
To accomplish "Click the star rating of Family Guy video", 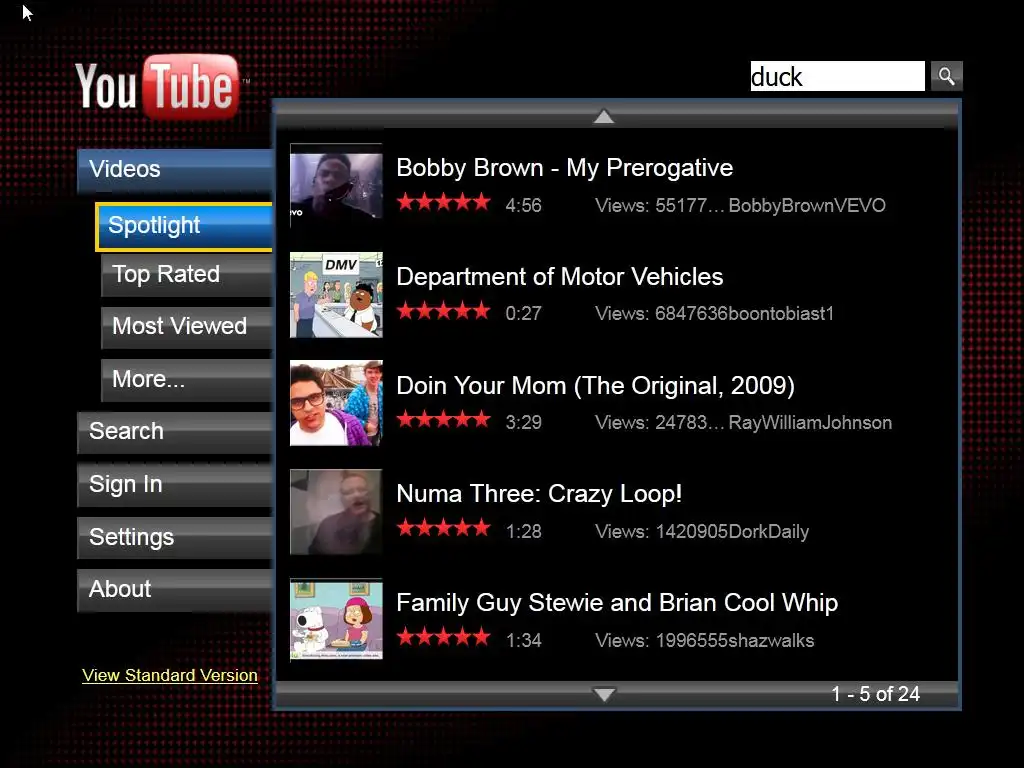I will point(443,636).
